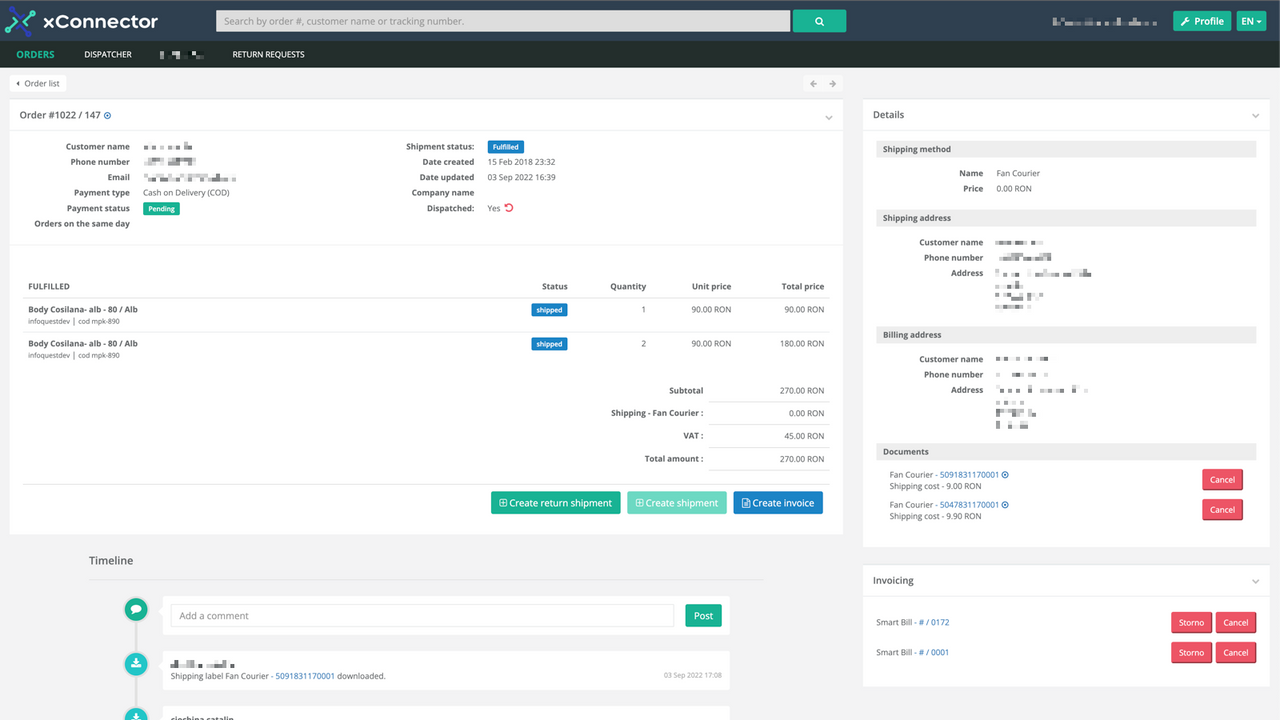Click the magnifier search button

point(819,21)
